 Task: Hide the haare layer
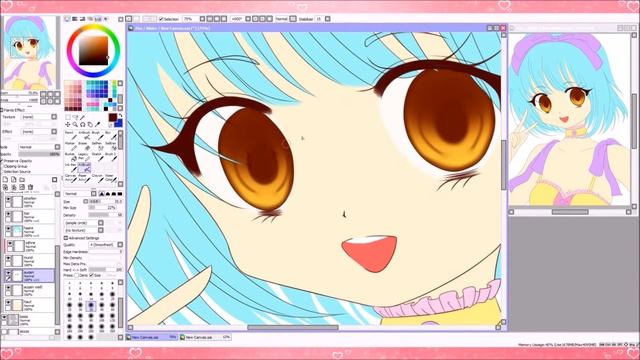8,228
